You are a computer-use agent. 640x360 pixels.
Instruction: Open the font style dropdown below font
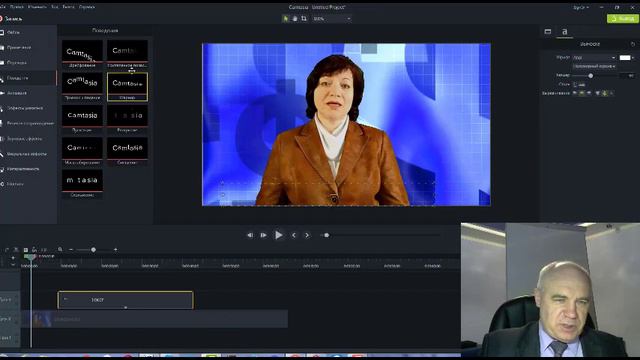[594, 66]
